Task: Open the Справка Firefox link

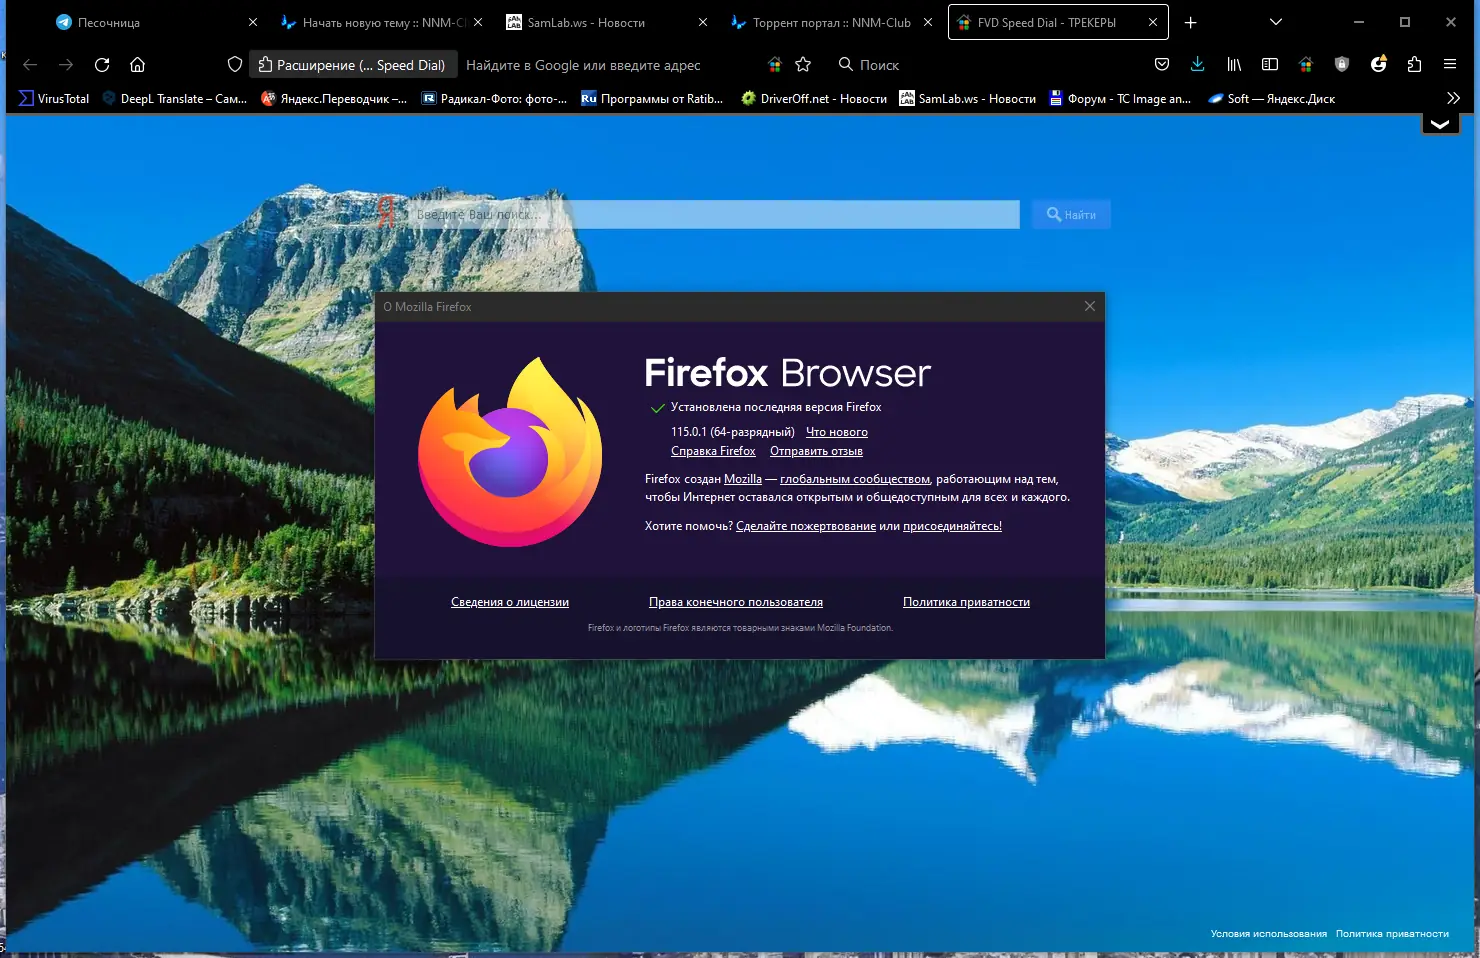Action: [713, 451]
